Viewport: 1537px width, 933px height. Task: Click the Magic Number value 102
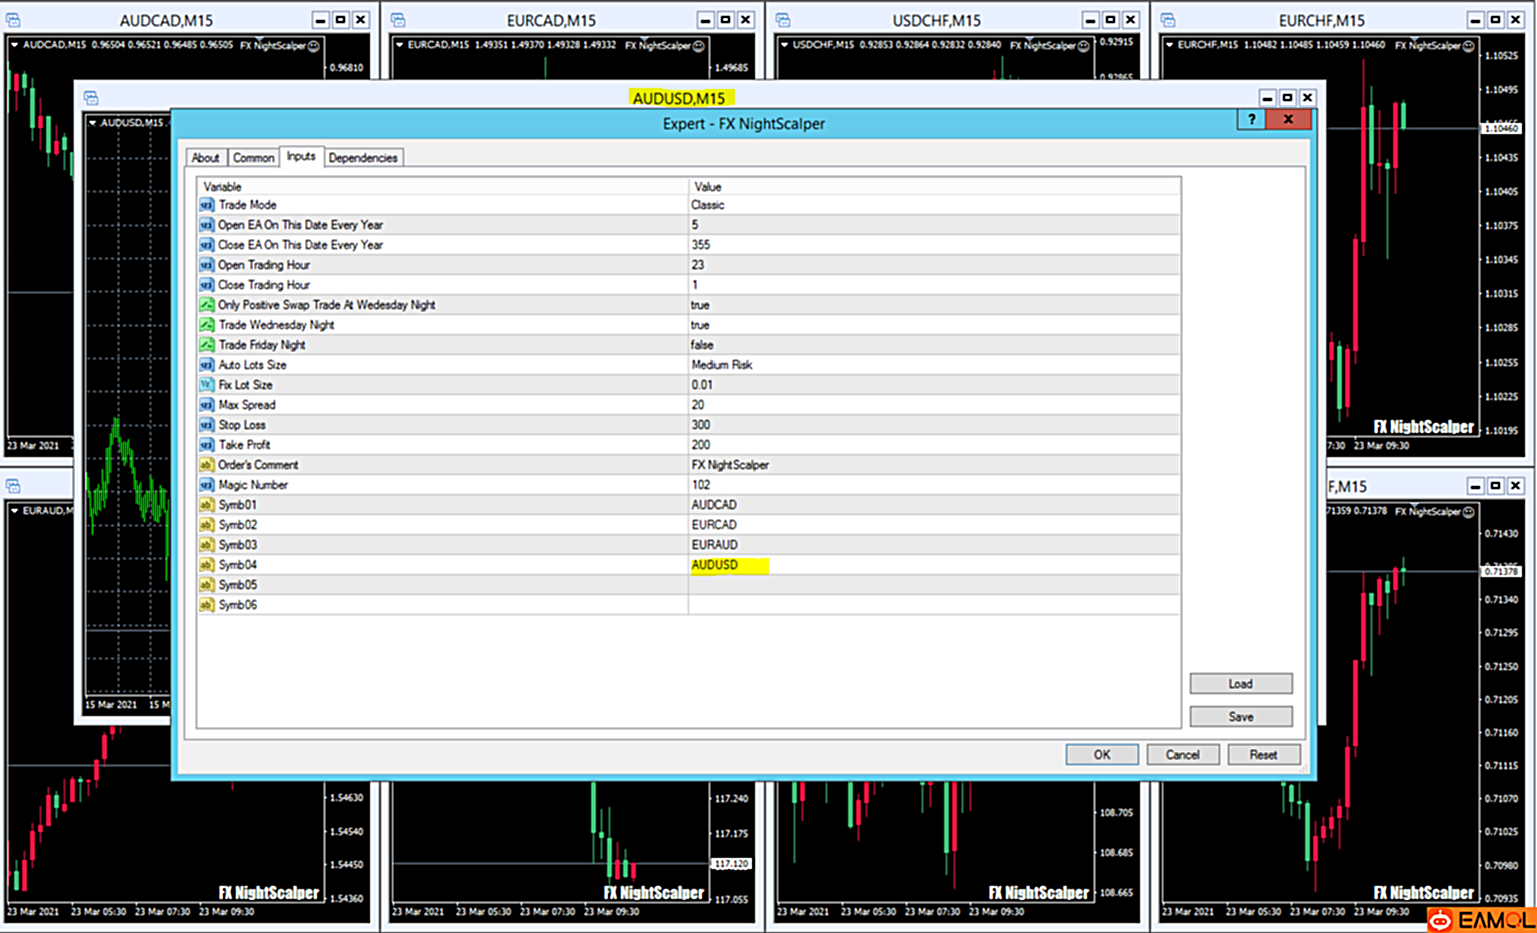(x=701, y=485)
